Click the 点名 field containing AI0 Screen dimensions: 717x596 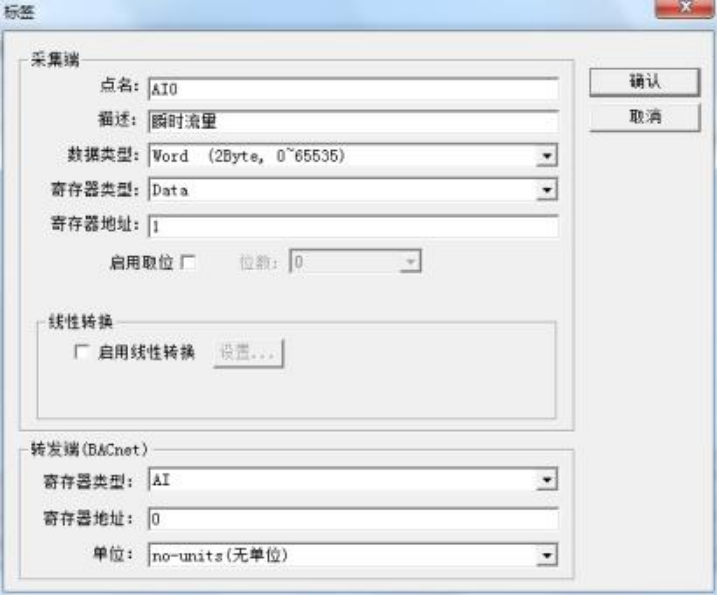point(353,89)
